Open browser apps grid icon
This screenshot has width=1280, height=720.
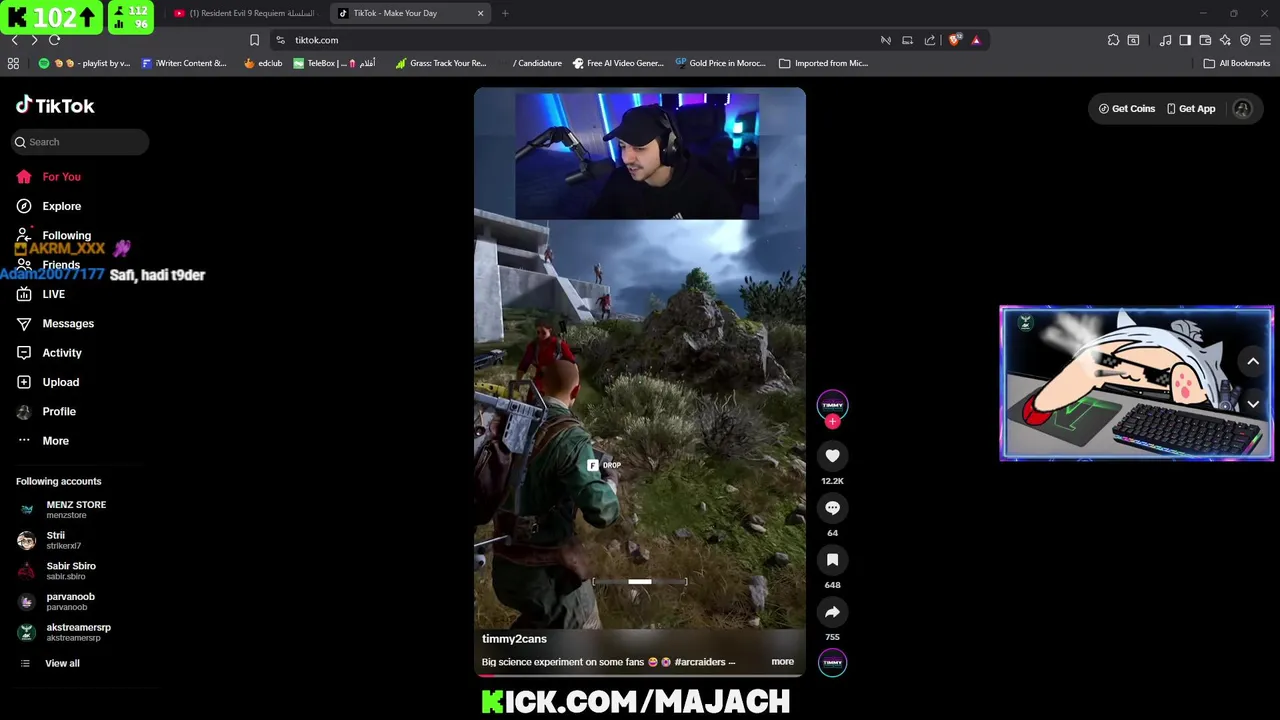point(13,63)
